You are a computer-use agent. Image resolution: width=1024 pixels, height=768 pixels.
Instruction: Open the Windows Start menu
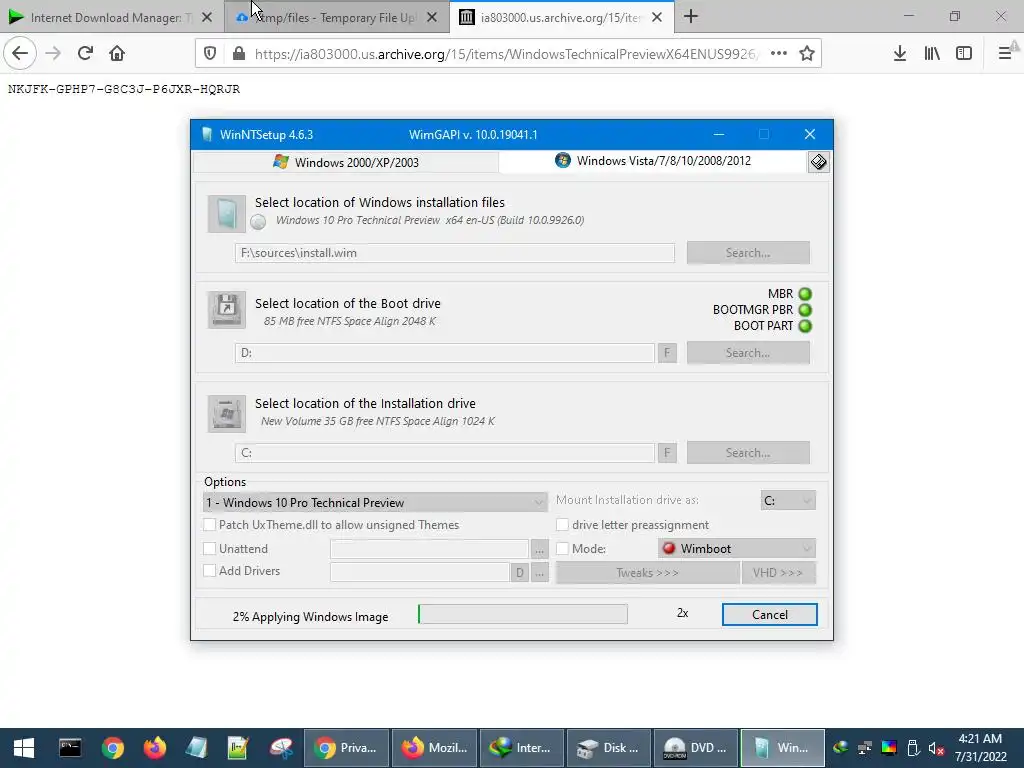[x=24, y=748]
